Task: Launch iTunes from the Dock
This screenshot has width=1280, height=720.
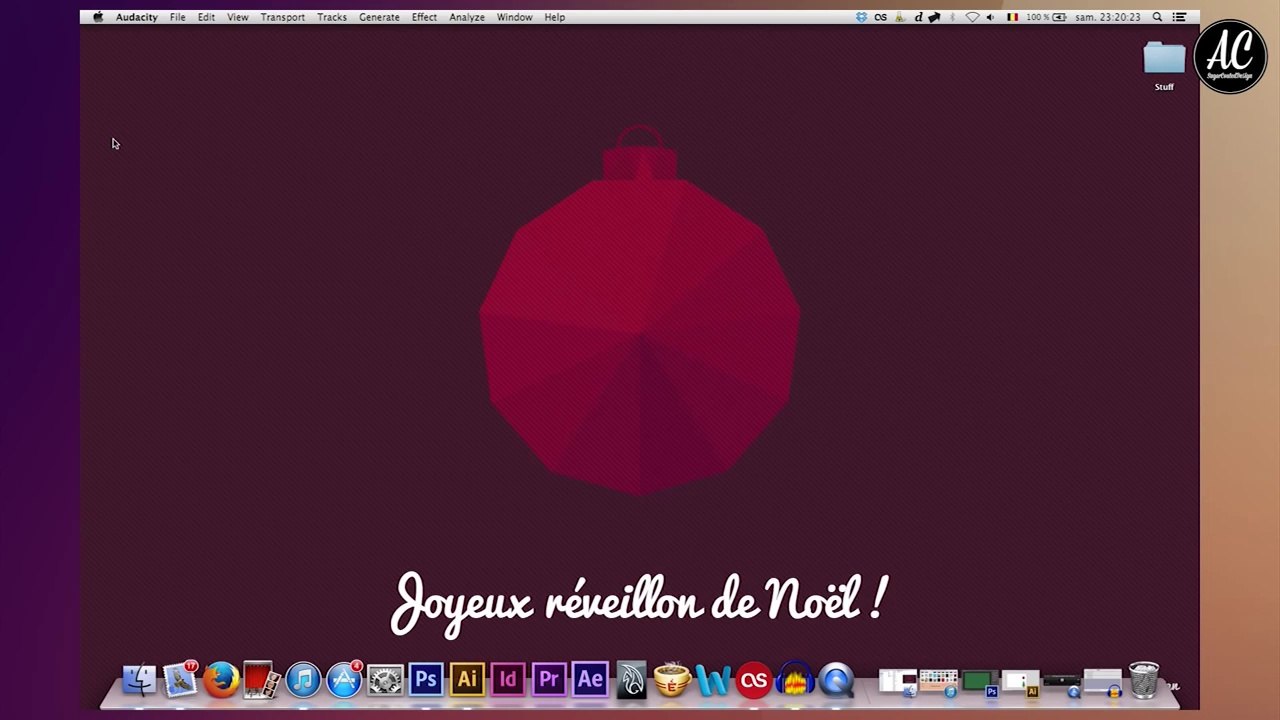Action: pos(303,680)
